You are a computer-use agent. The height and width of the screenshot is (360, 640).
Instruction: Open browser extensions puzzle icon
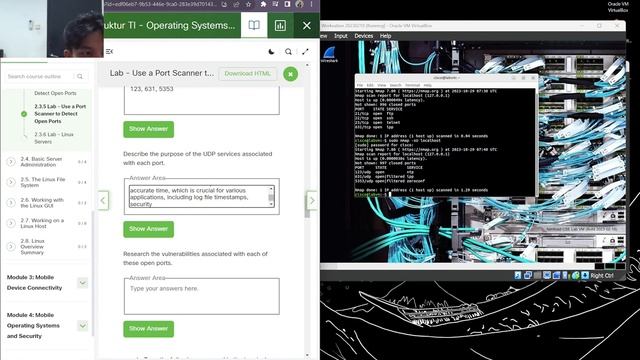pyautogui.click(x=263, y=4)
